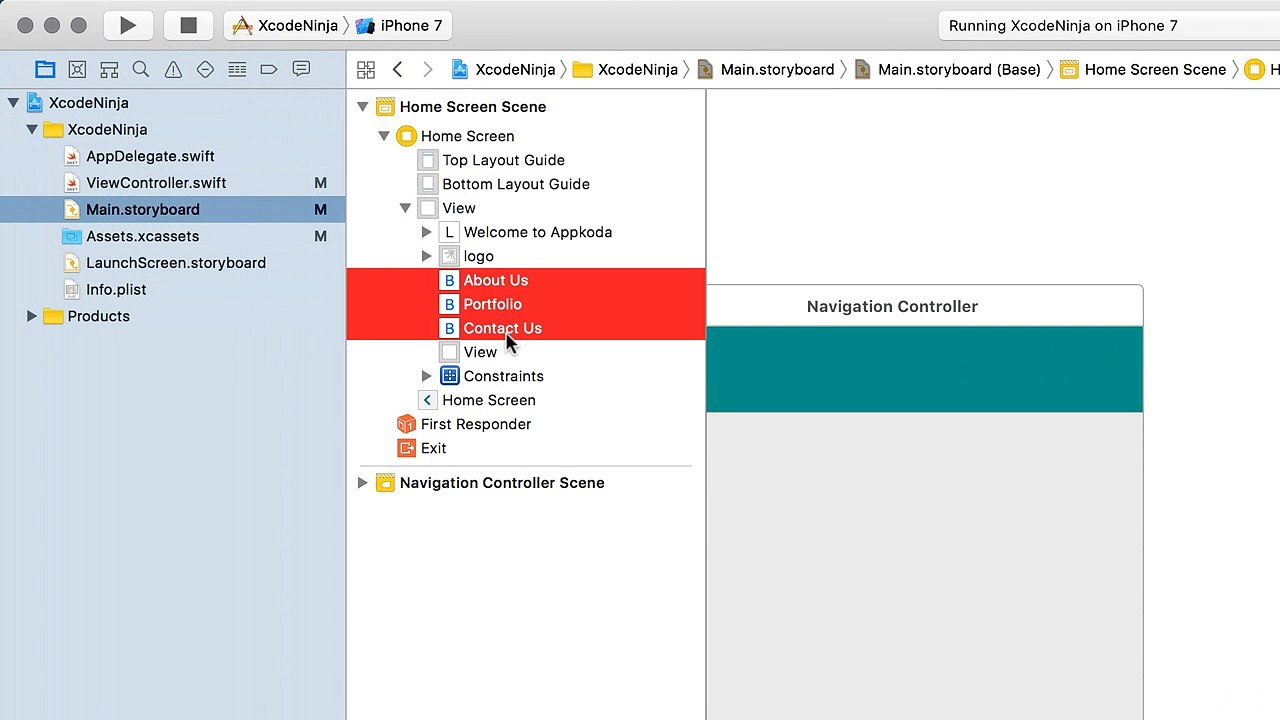
Task: Open ViewController.swift file
Action: click(156, 183)
